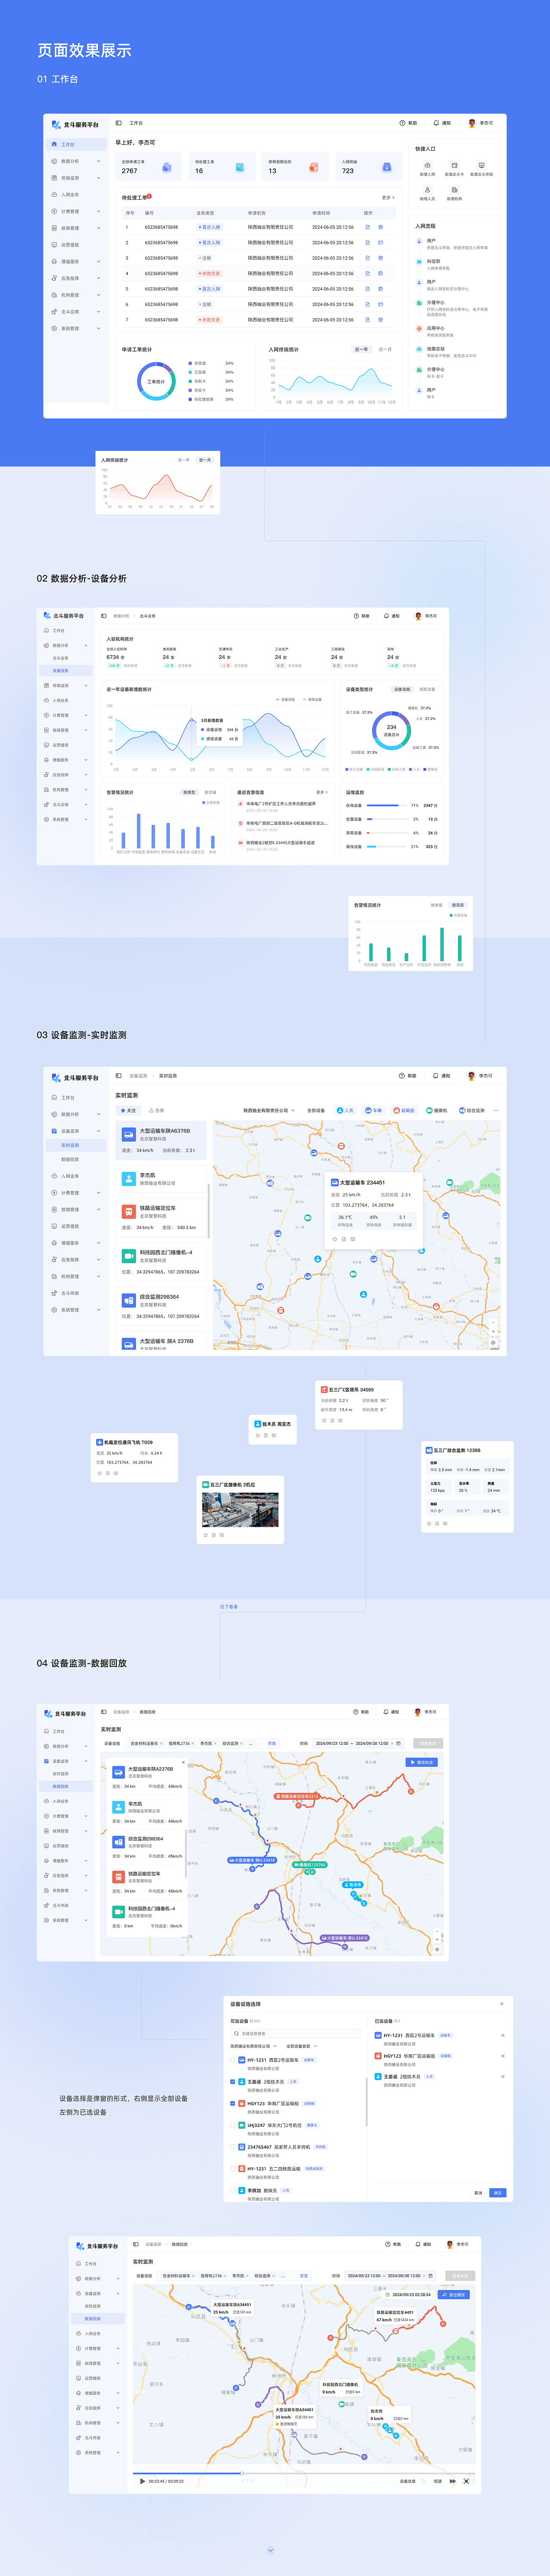The image size is (550, 2576).
Task: Click the playback progress bar in last screen
Action: click(x=303, y=2473)
